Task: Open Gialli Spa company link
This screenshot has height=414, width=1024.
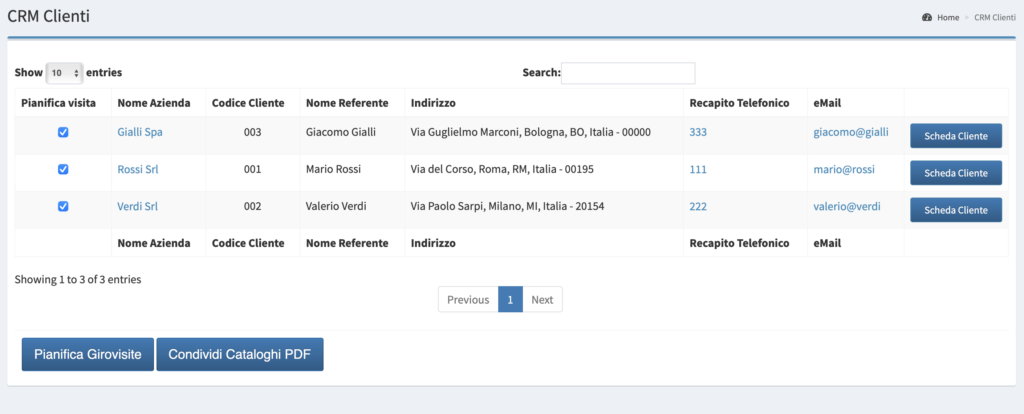Action: click(140, 132)
